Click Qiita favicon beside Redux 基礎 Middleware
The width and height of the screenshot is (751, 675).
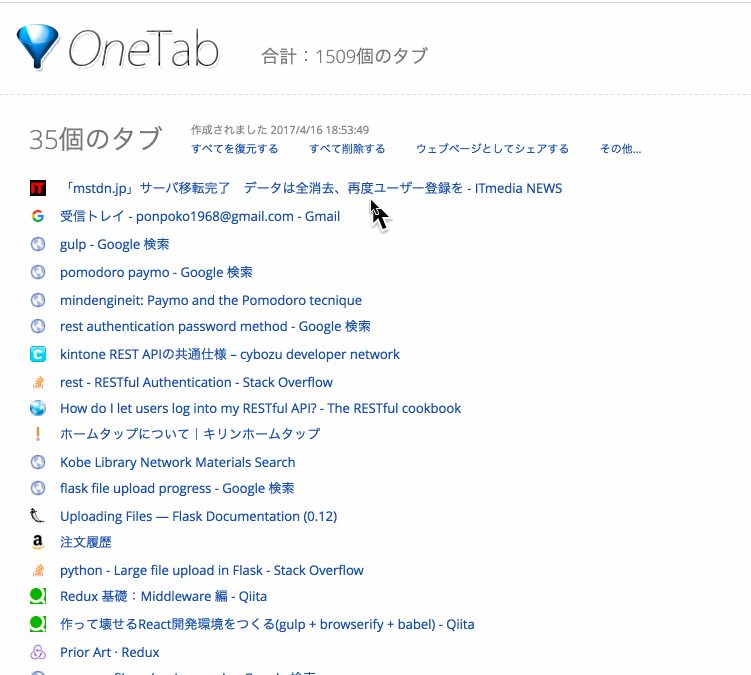click(x=38, y=596)
